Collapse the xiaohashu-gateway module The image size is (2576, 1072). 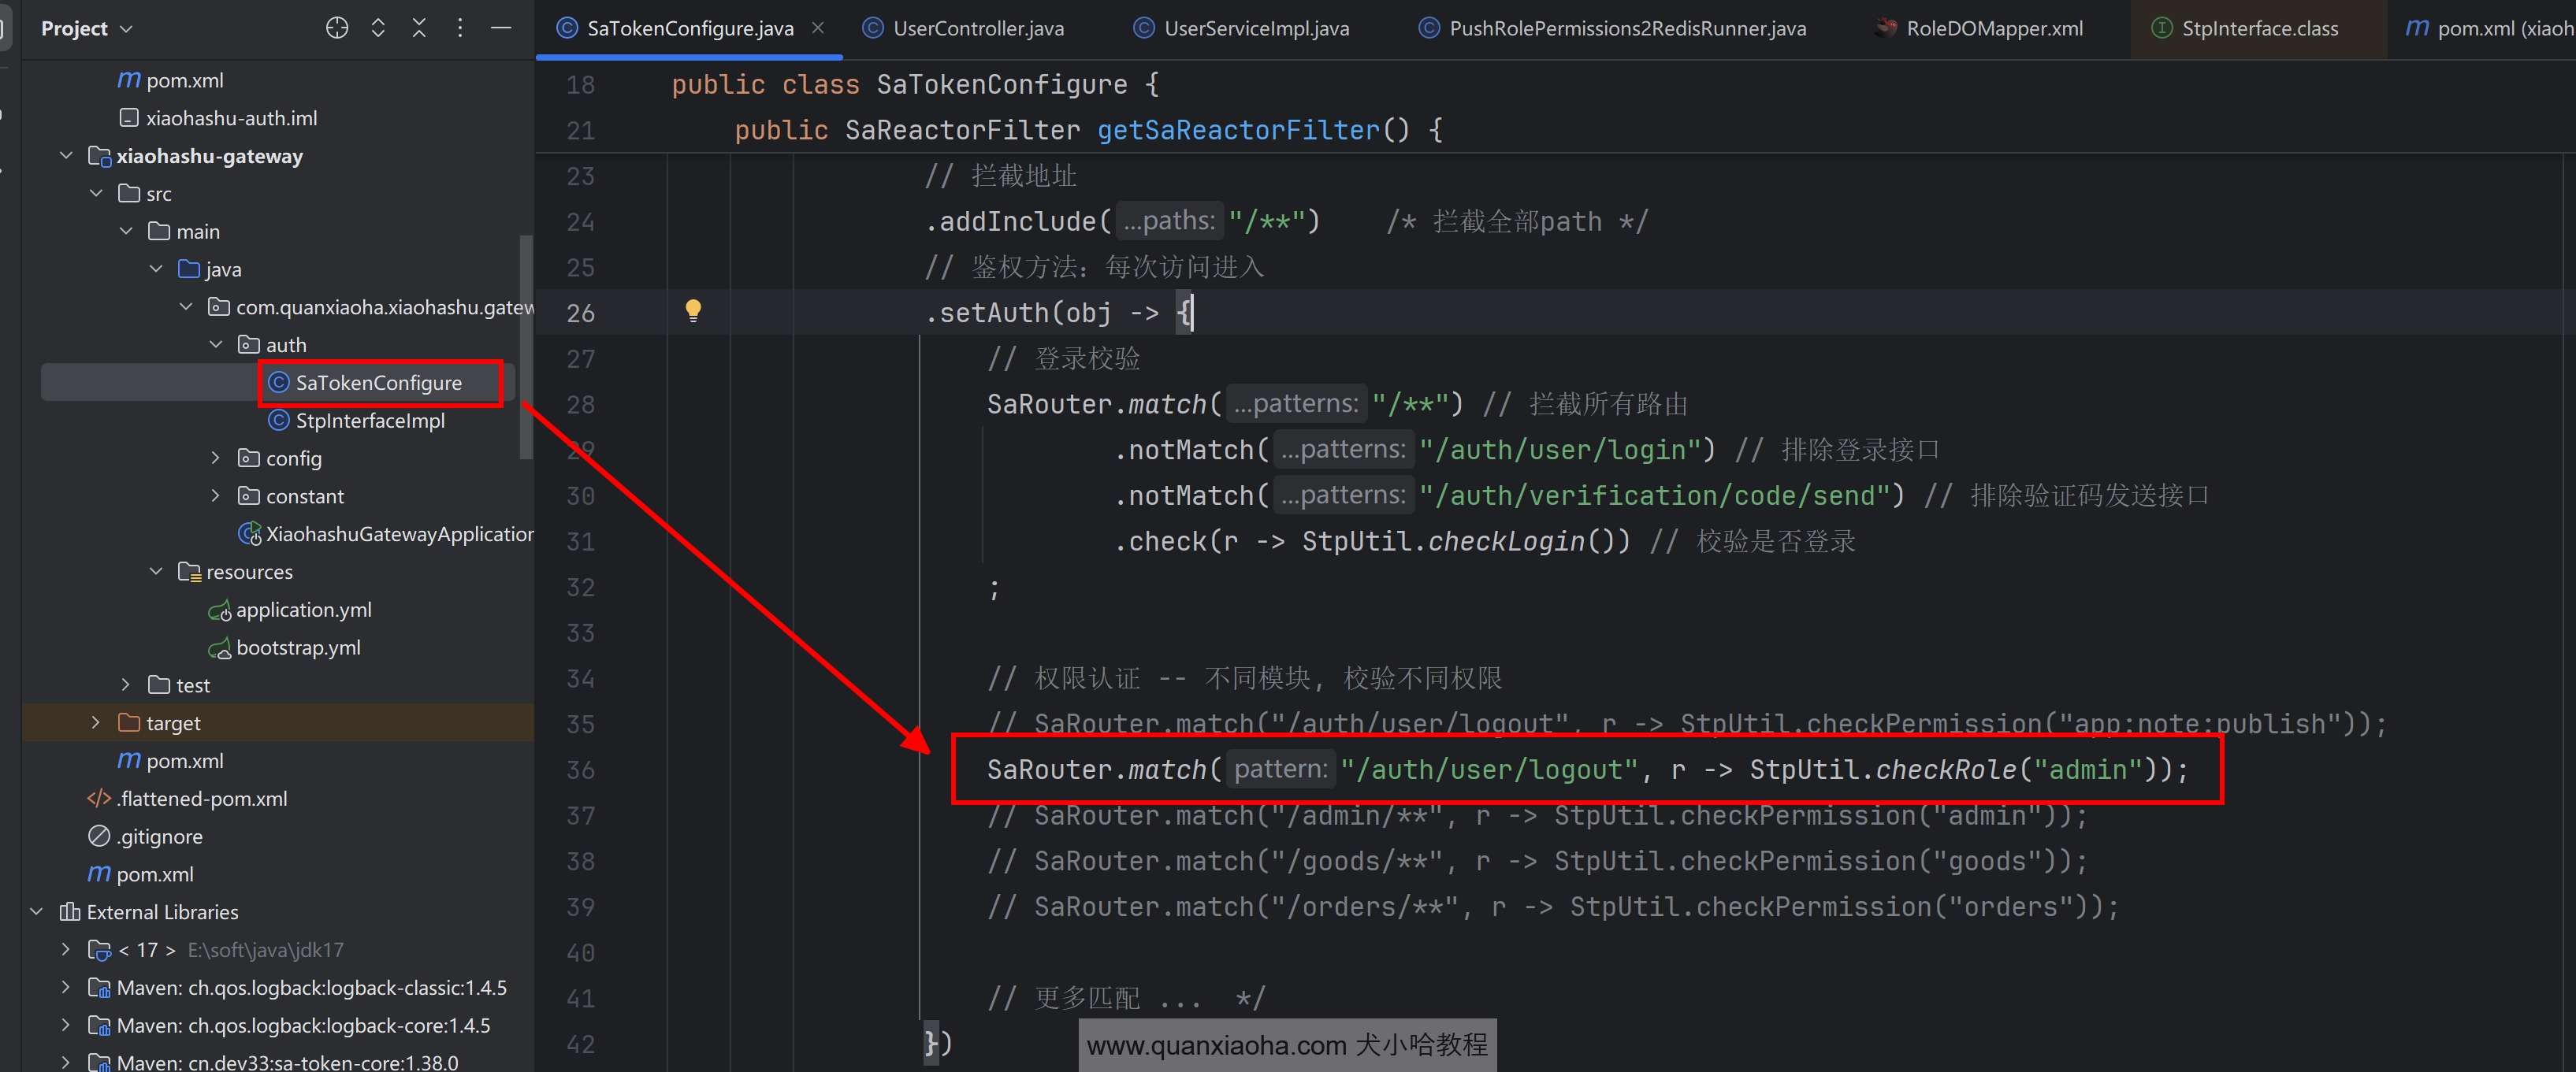[x=66, y=156]
